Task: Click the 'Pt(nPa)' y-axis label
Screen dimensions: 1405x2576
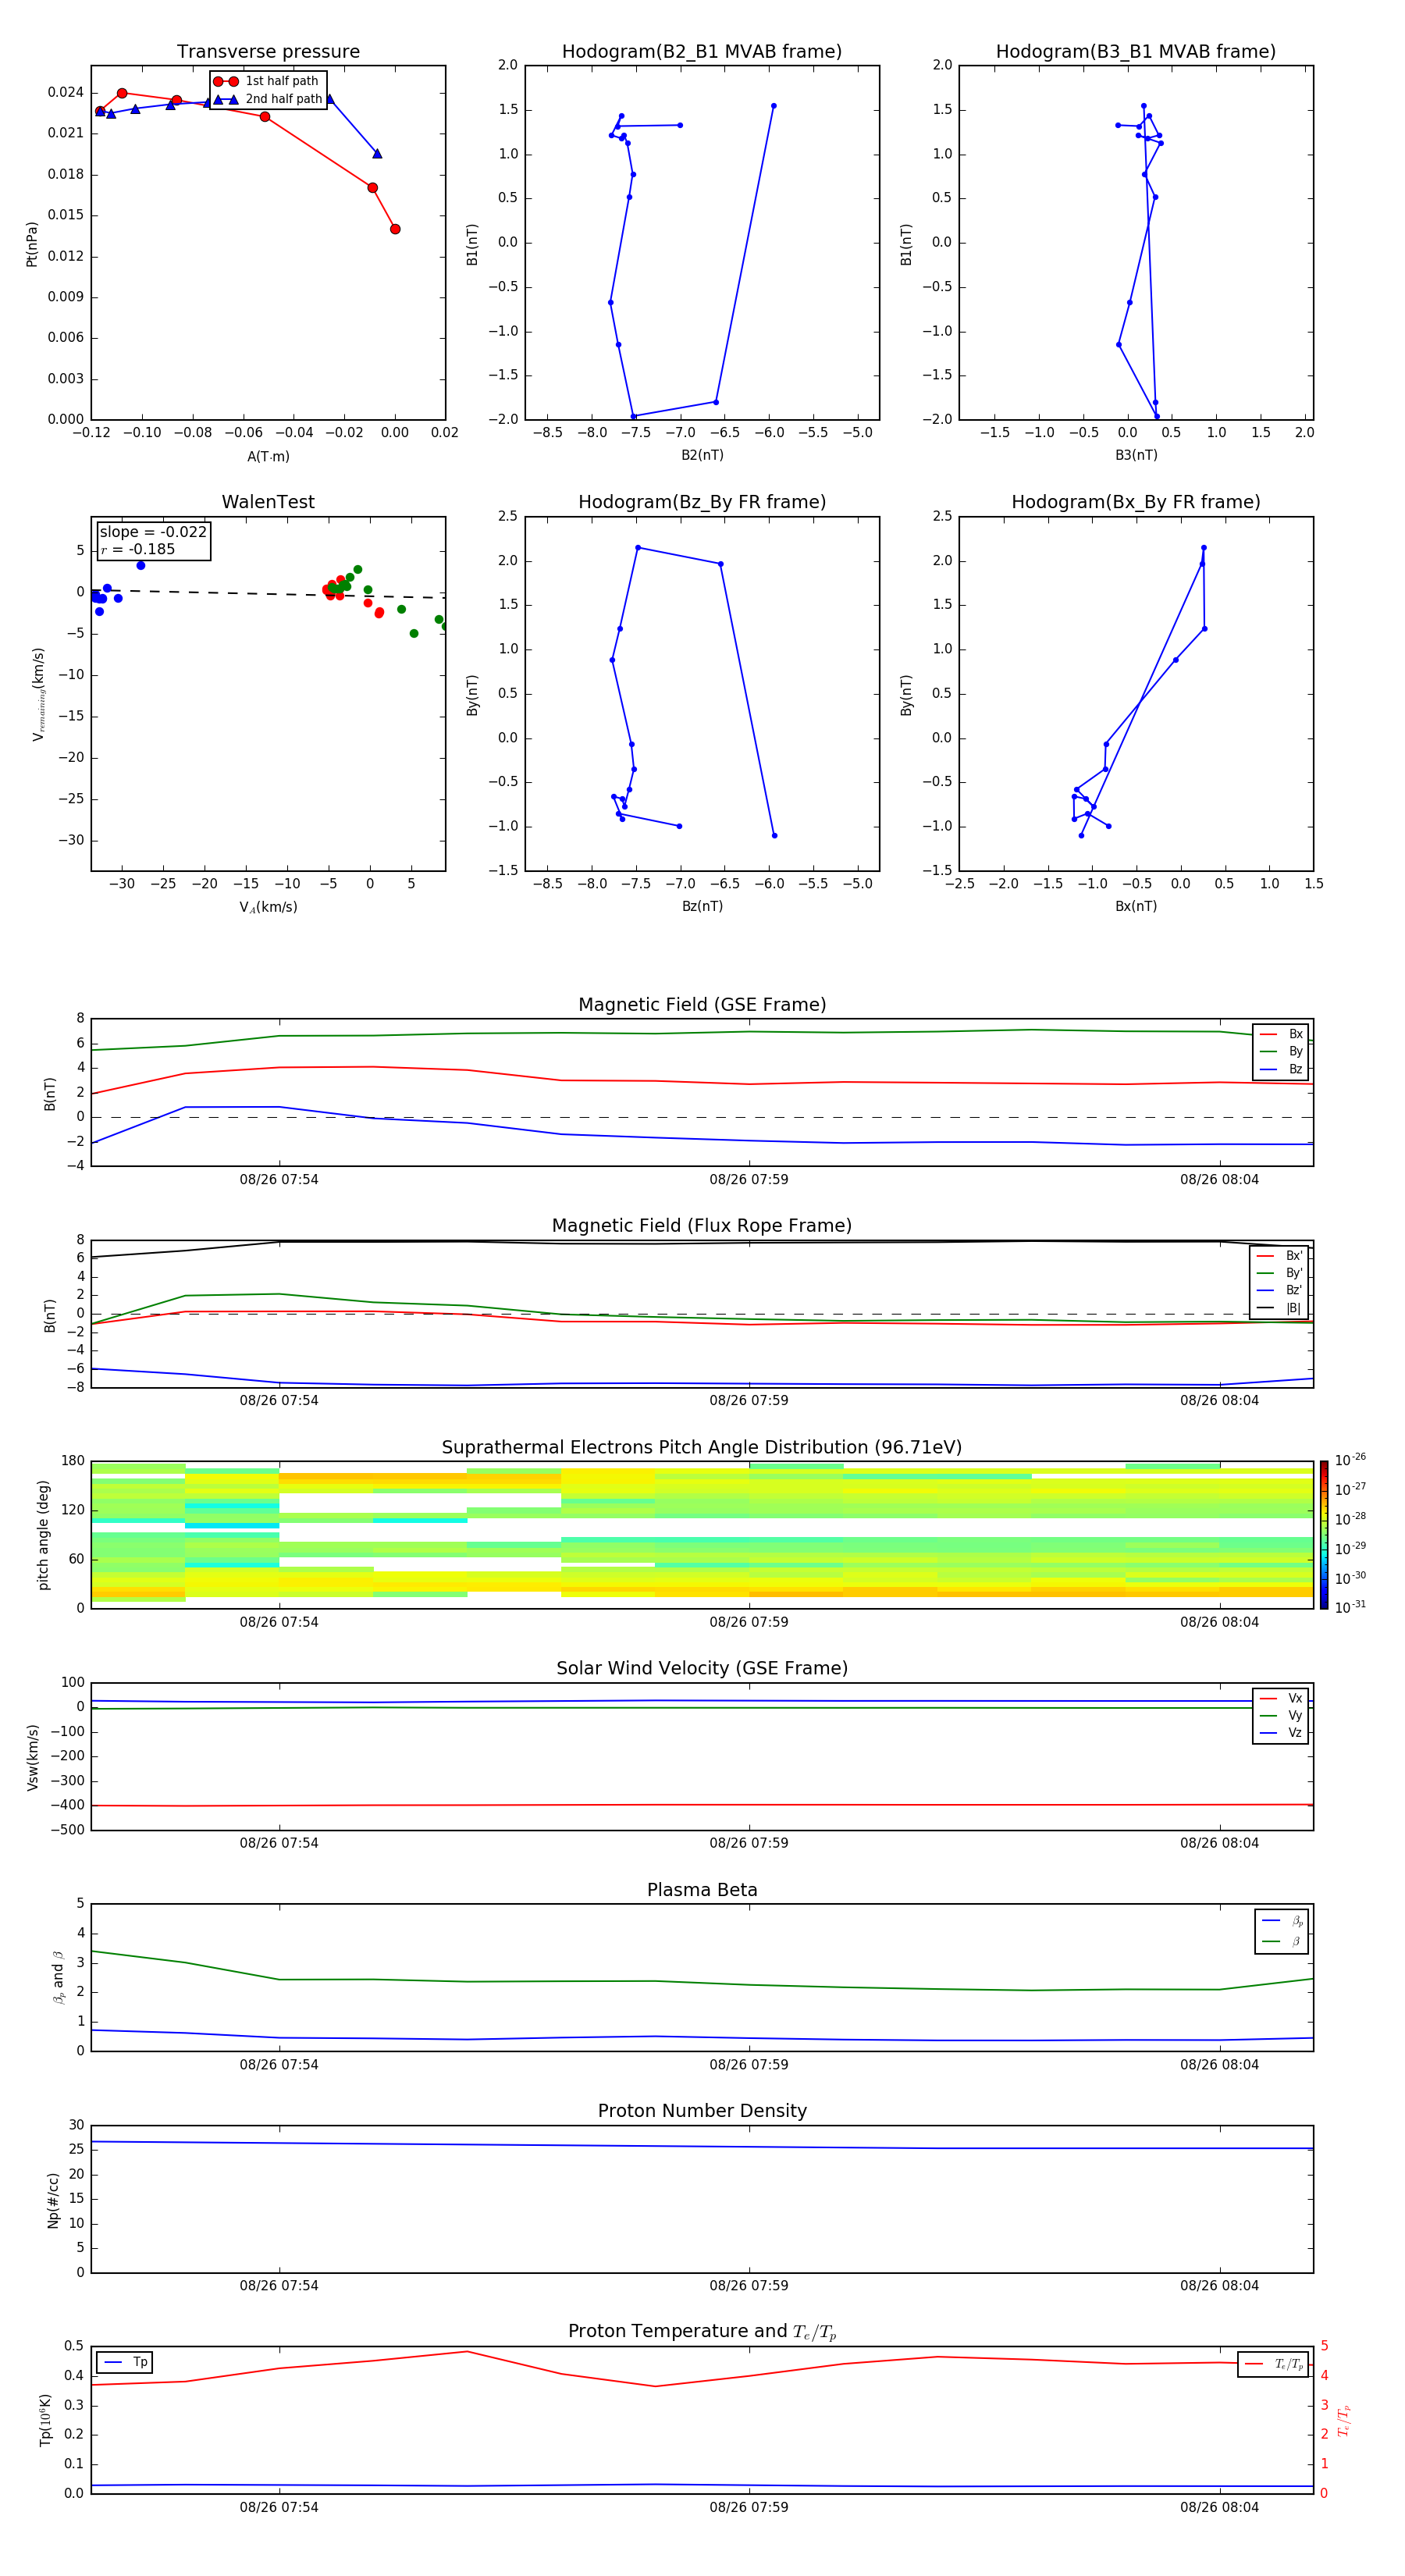Action: [32, 244]
